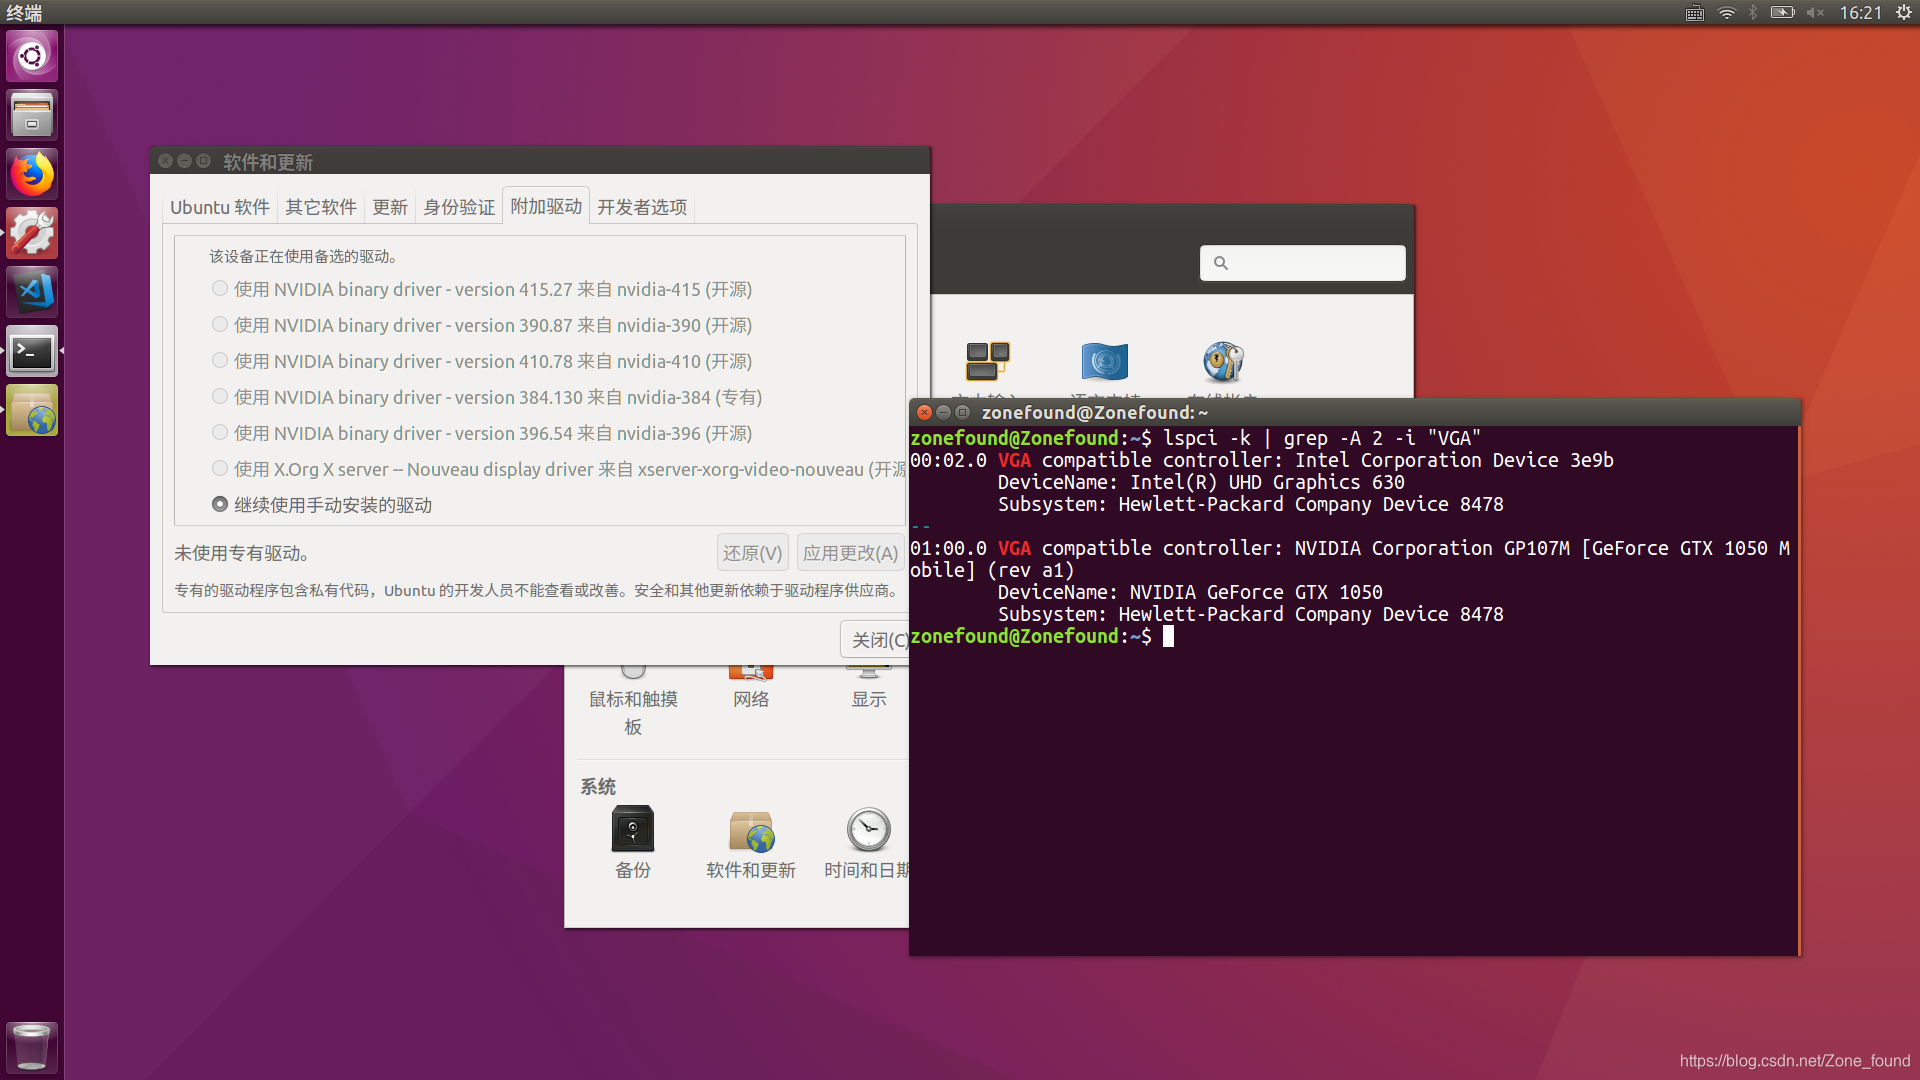This screenshot has width=1920, height=1080.
Task: Click the 网络 settings label
Action: [x=751, y=699]
